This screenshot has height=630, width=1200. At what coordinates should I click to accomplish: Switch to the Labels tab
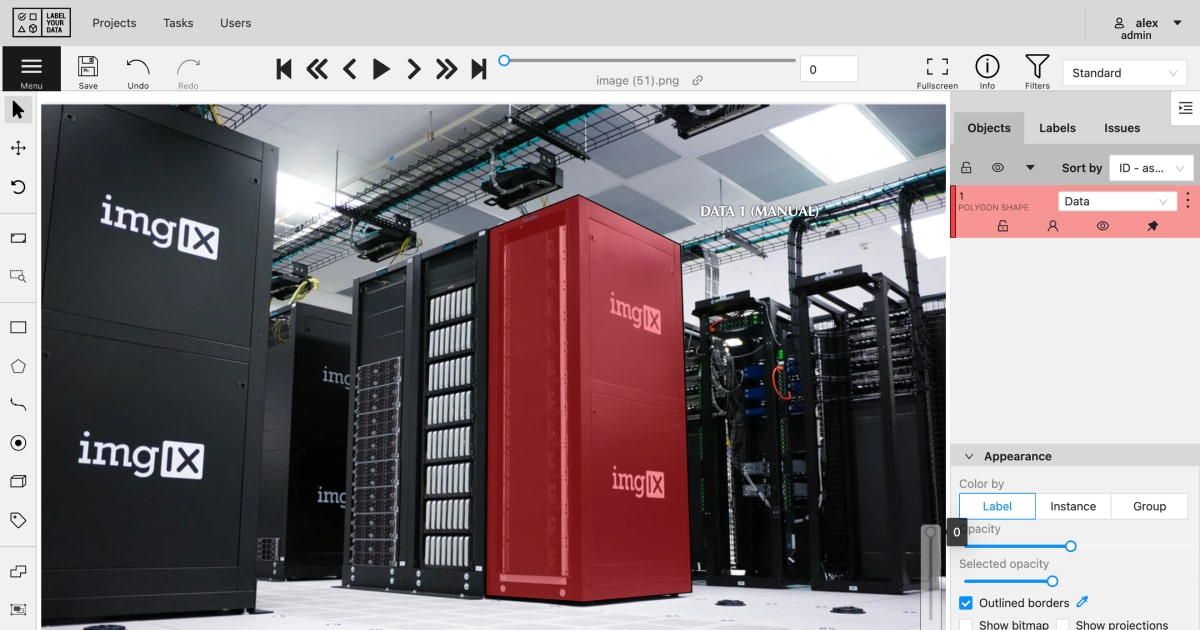pos(1057,128)
